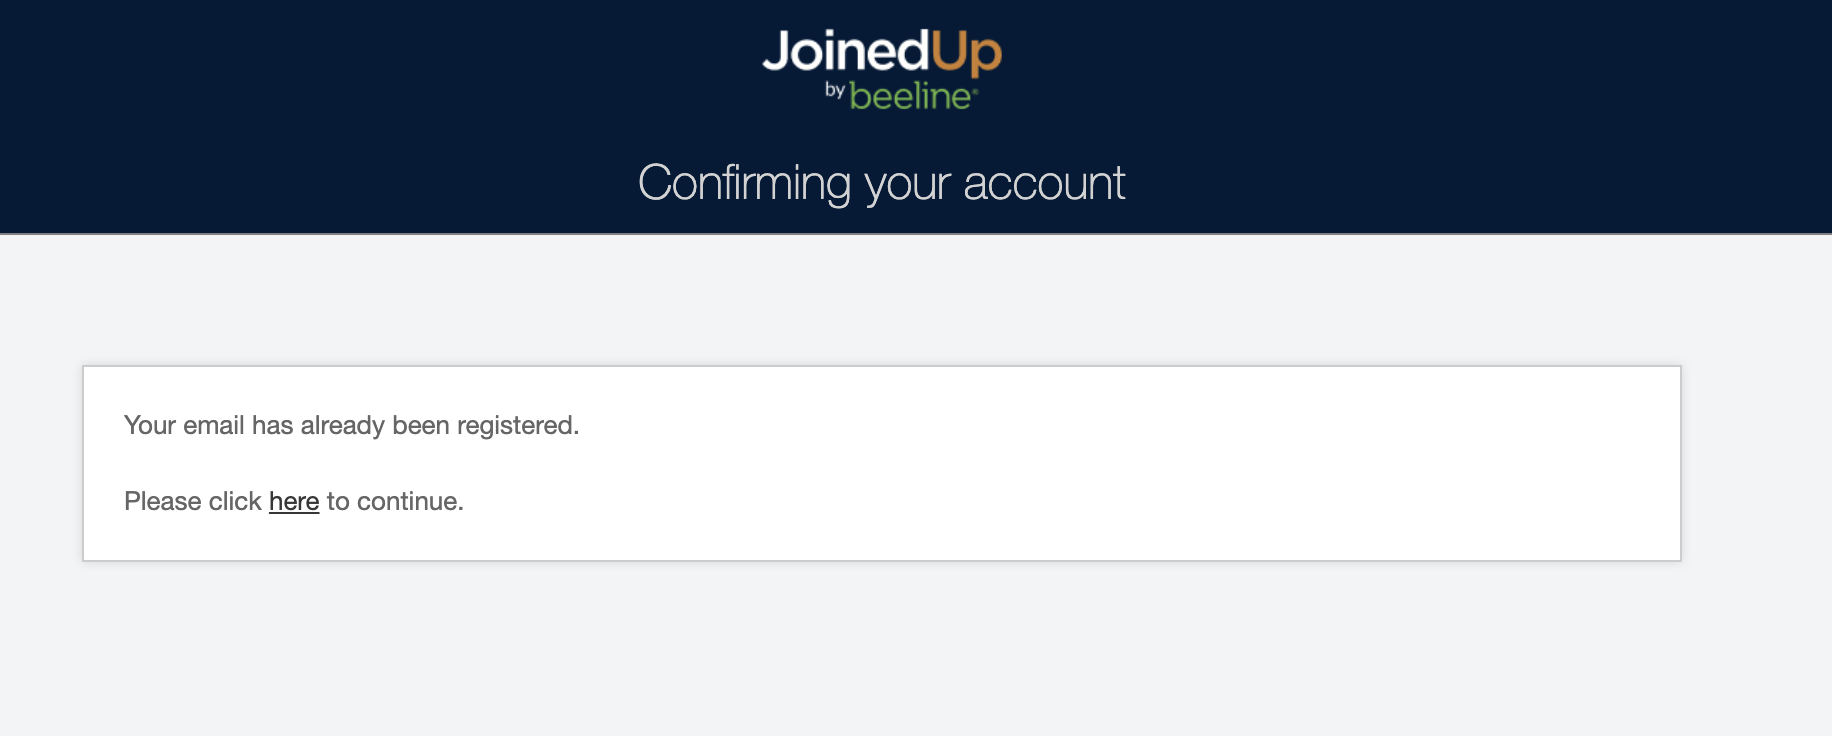Viewport: 1832px width, 736px height.
Task: Click the "Joined" white portion of the logo
Action: (845, 51)
